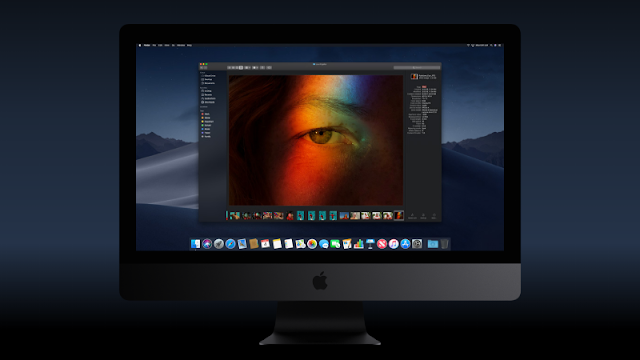Screen dimensions: 640x360
Task: Open System Preferences gear in dock
Action: point(417,244)
